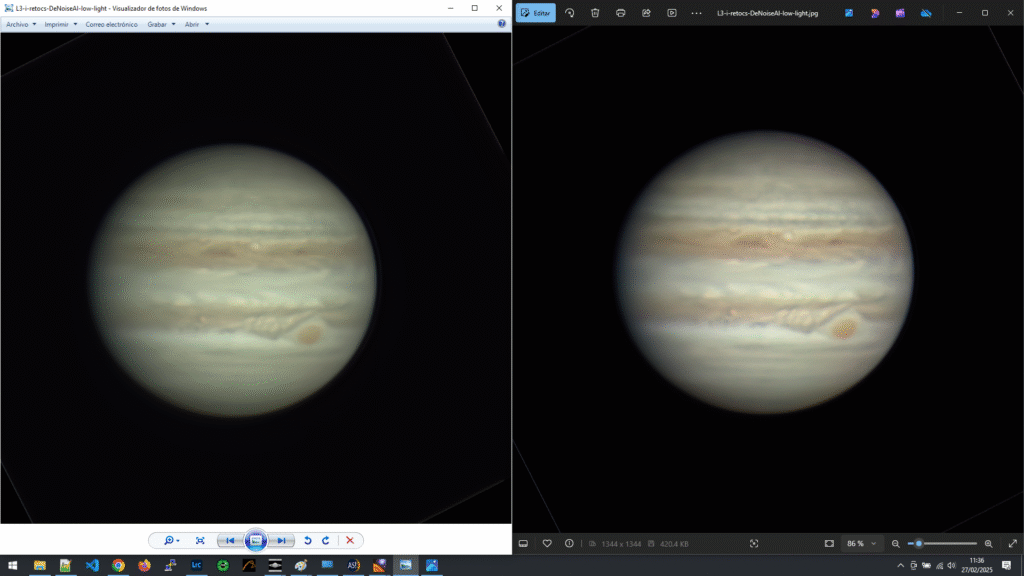The height and width of the screenshot is (576, 1024).
Task: Show file info panel in Photos app
Action: click(569, 543)
